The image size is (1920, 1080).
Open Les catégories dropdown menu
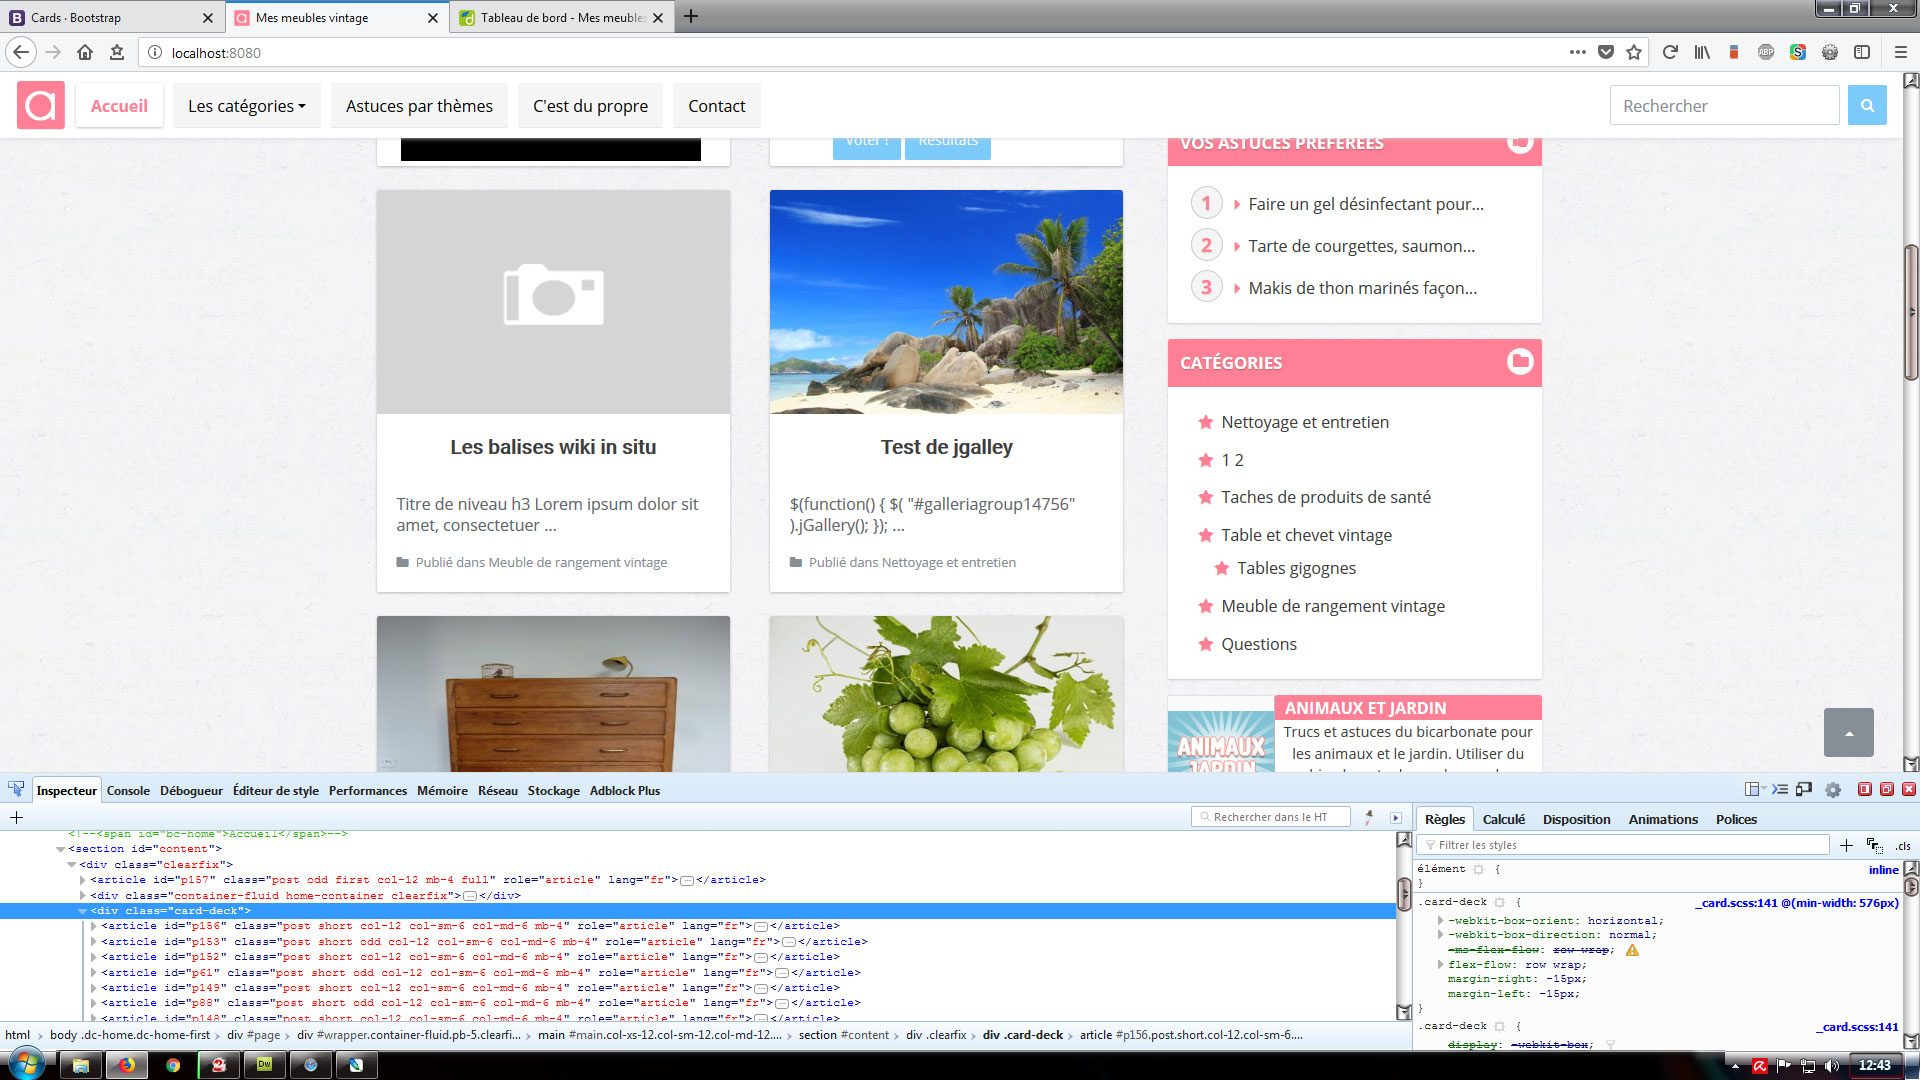click(x=247, y=106)
